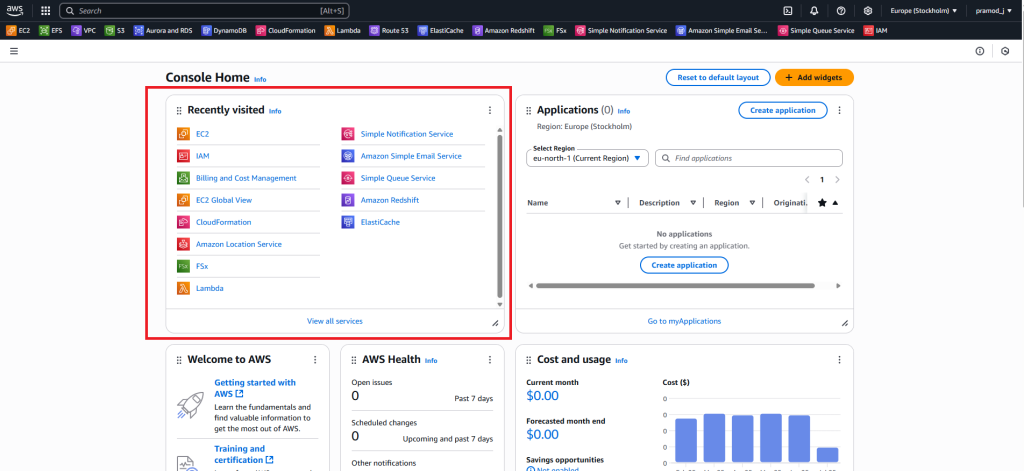
Task: Open Amazon Location Service recent link
Action: click(x=238, y=244)
